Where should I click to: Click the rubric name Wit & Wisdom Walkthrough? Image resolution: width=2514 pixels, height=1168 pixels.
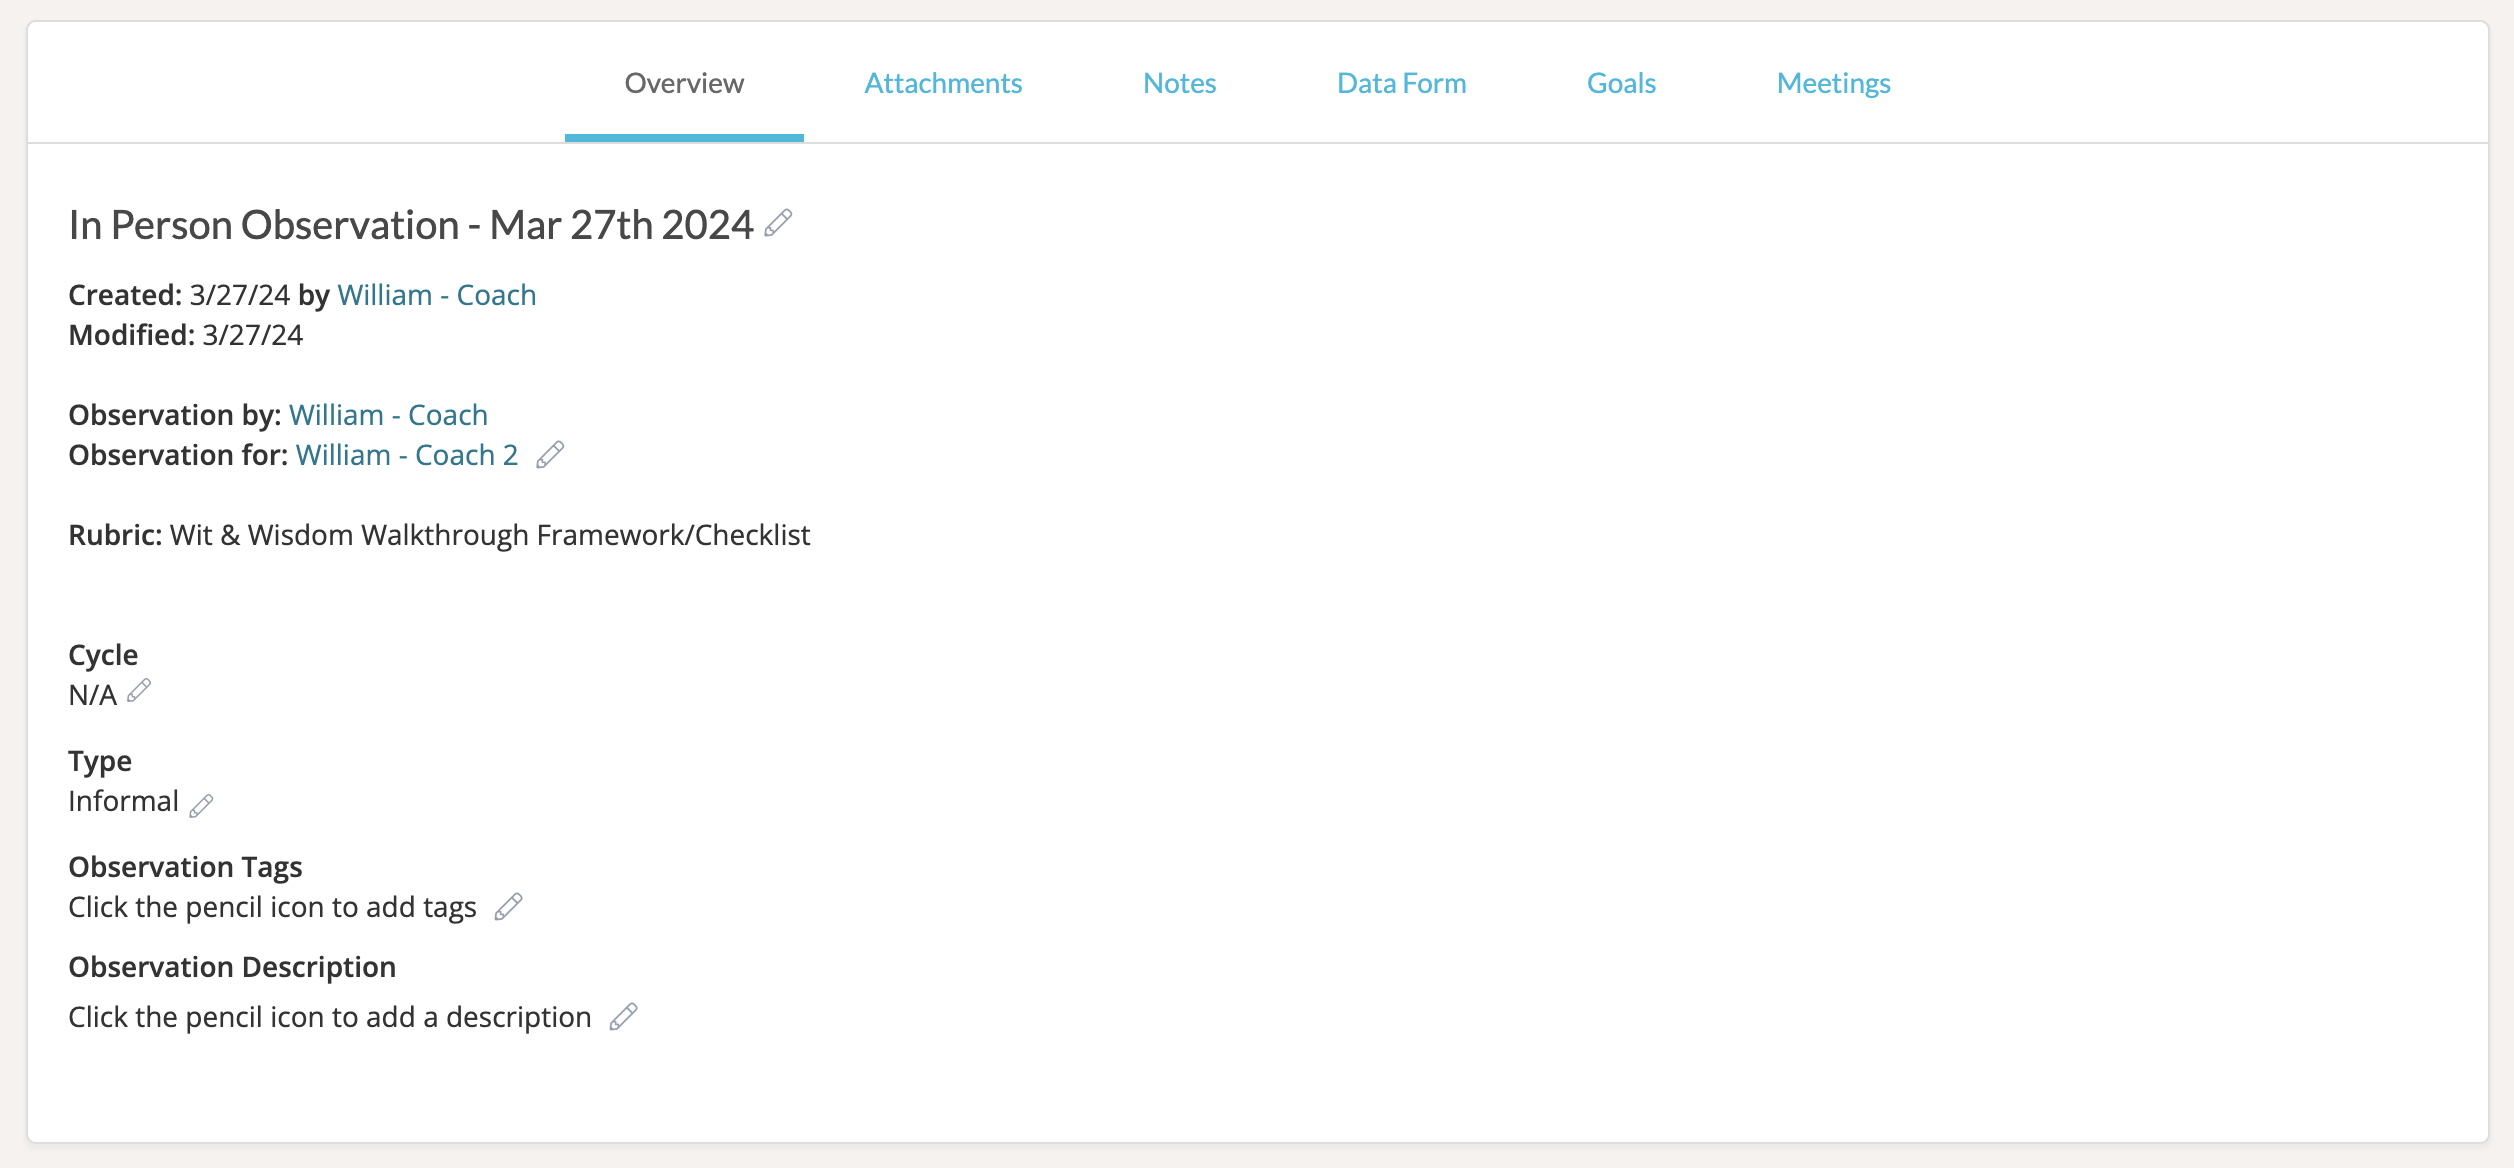[490, 535]
